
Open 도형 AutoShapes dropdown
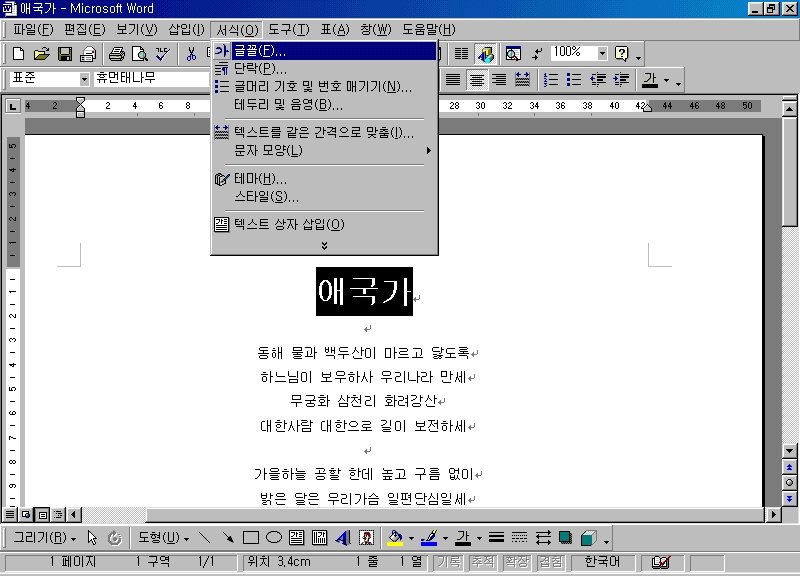[x=164, y=537]
